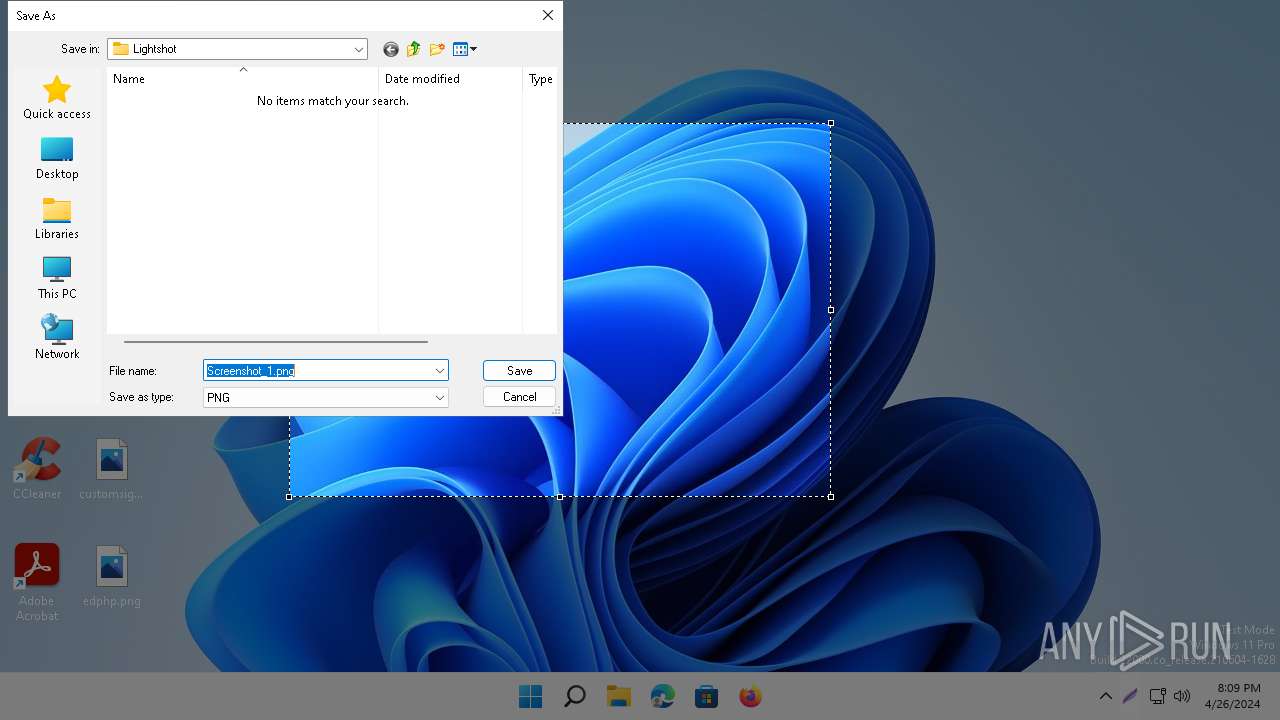Expand the Save in Lightshot dropdown
Screen dimensions: 1280x720
358,49
